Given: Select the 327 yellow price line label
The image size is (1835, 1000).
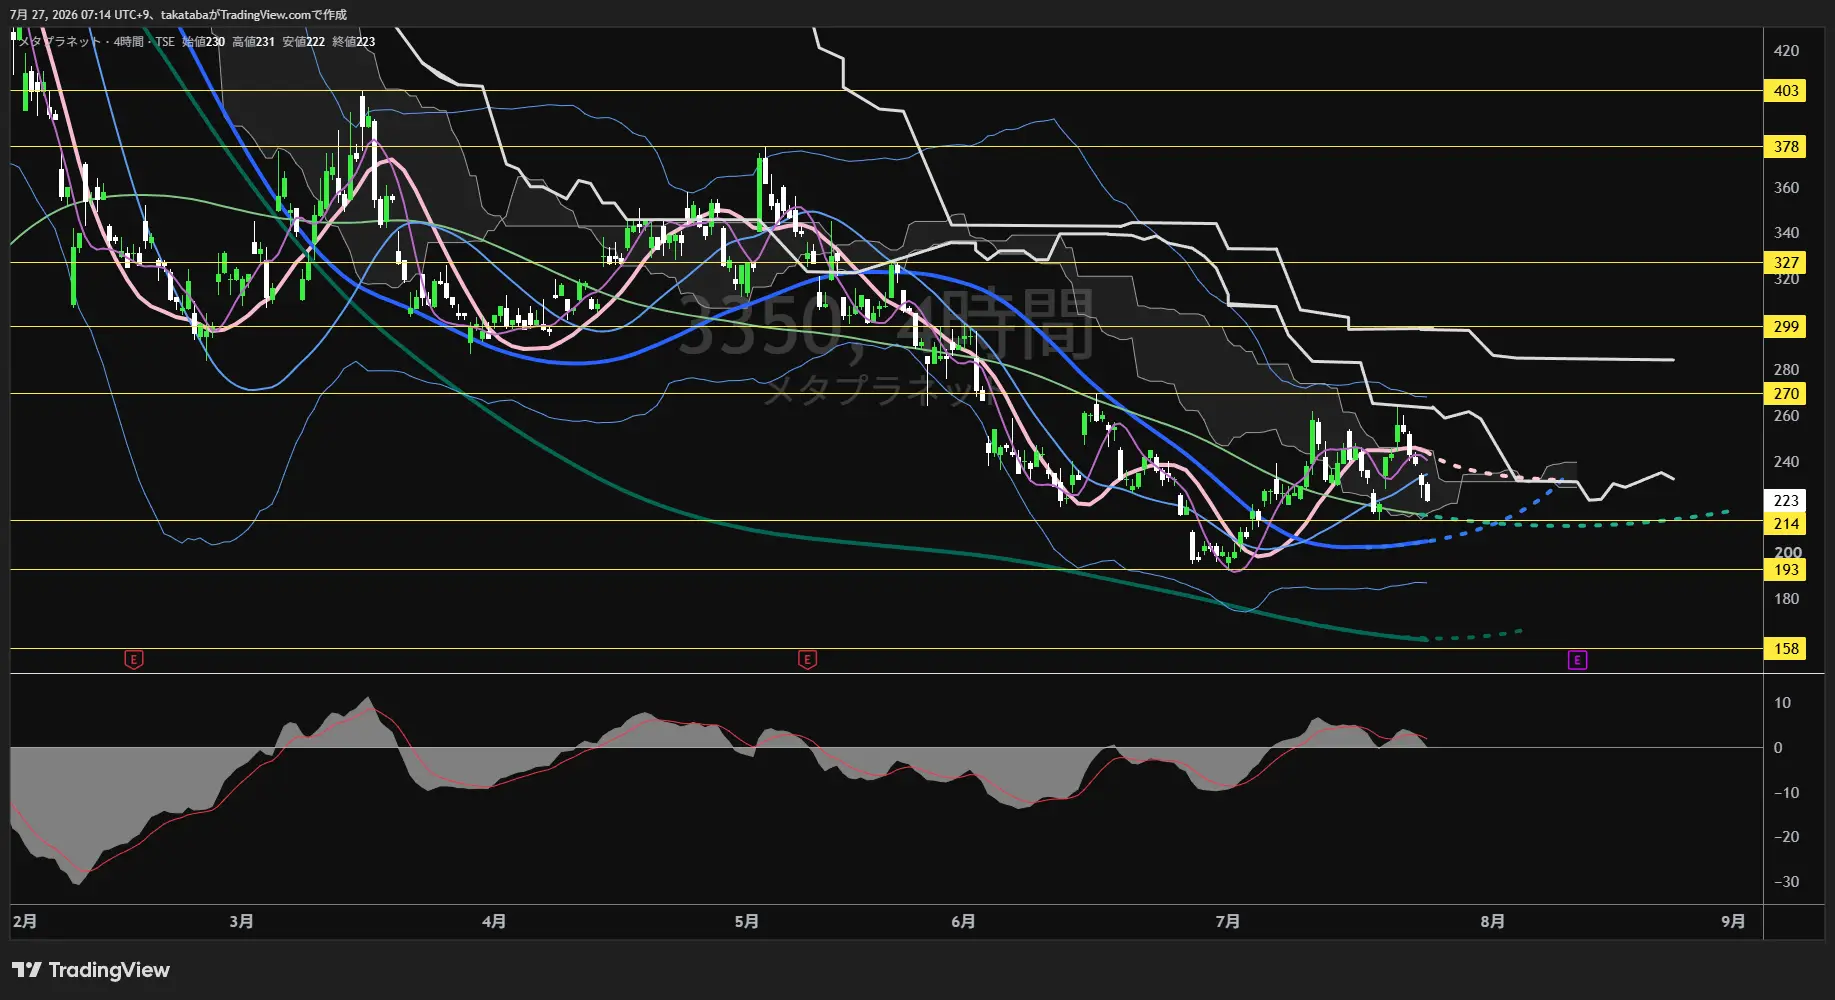Looking at the screenshot, I should [1786, 263].
